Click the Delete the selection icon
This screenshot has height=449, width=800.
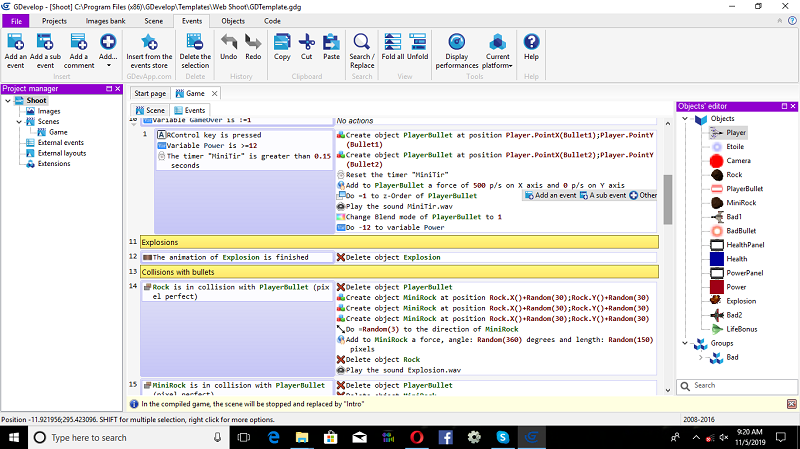click(x=195, y=41)
